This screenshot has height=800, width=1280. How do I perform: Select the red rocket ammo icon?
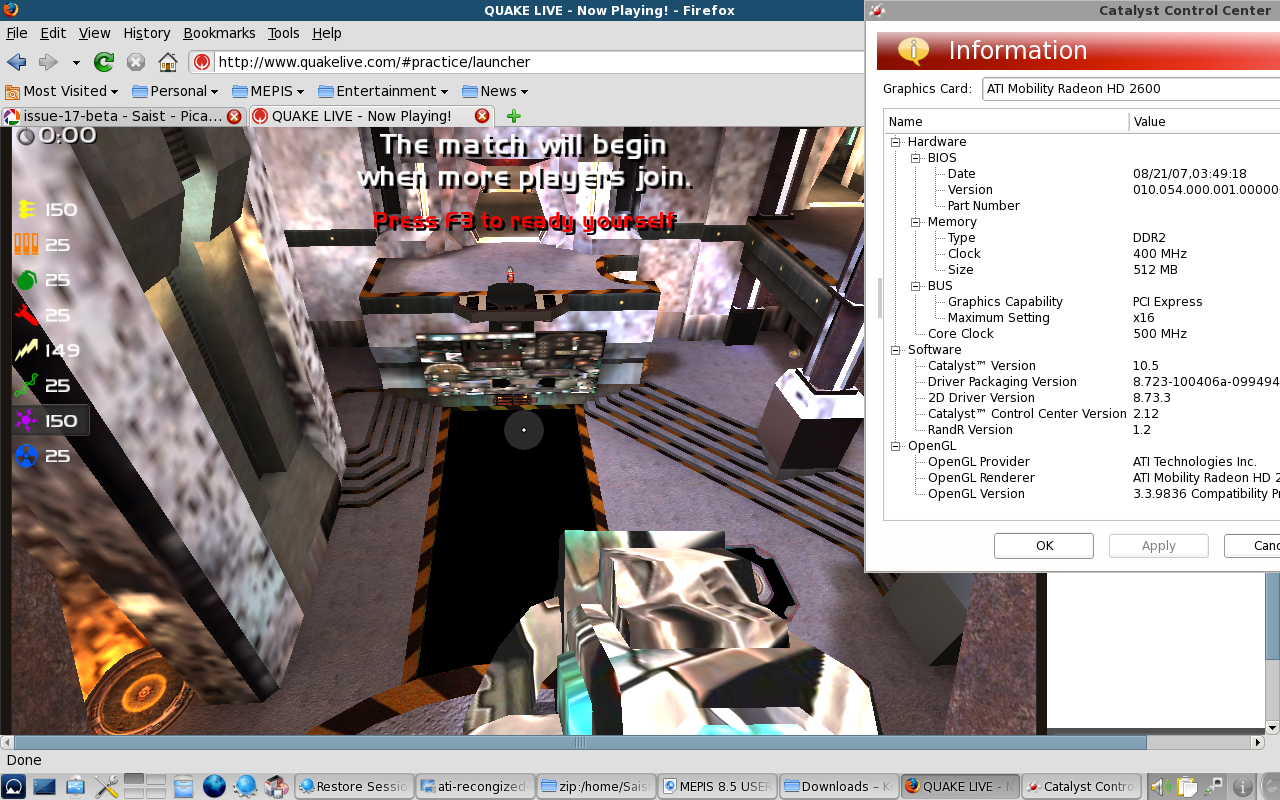26,315
